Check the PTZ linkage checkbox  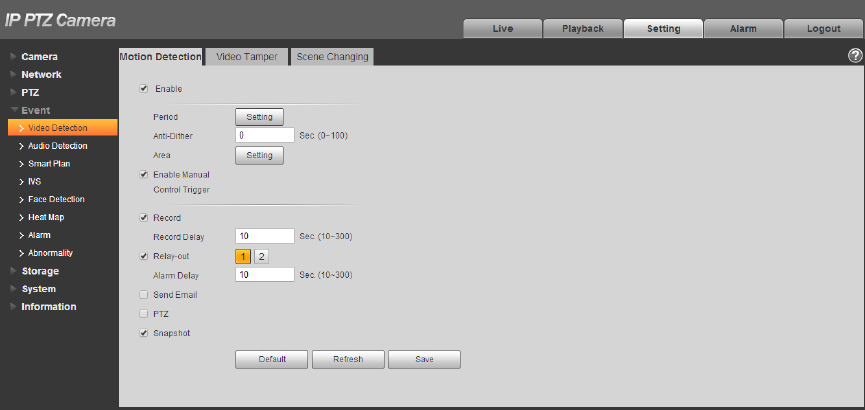[144, 314]
